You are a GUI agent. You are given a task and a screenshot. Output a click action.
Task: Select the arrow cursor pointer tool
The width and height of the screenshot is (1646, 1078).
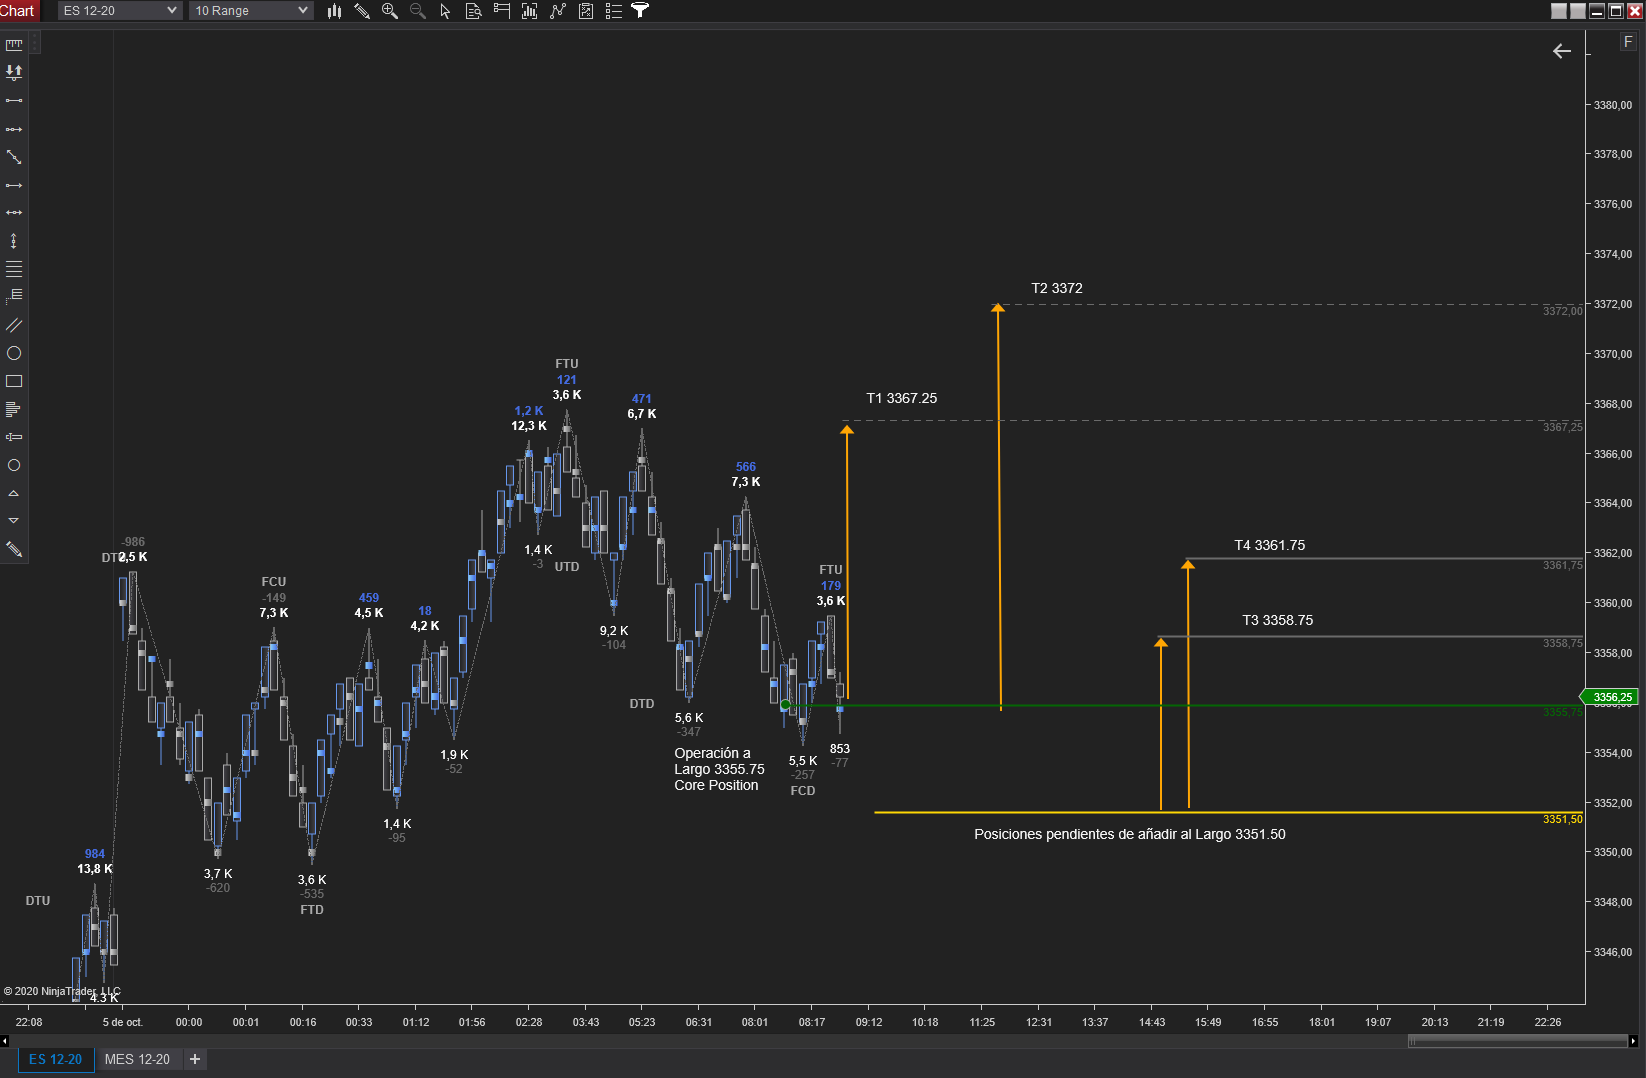[446, 11]
